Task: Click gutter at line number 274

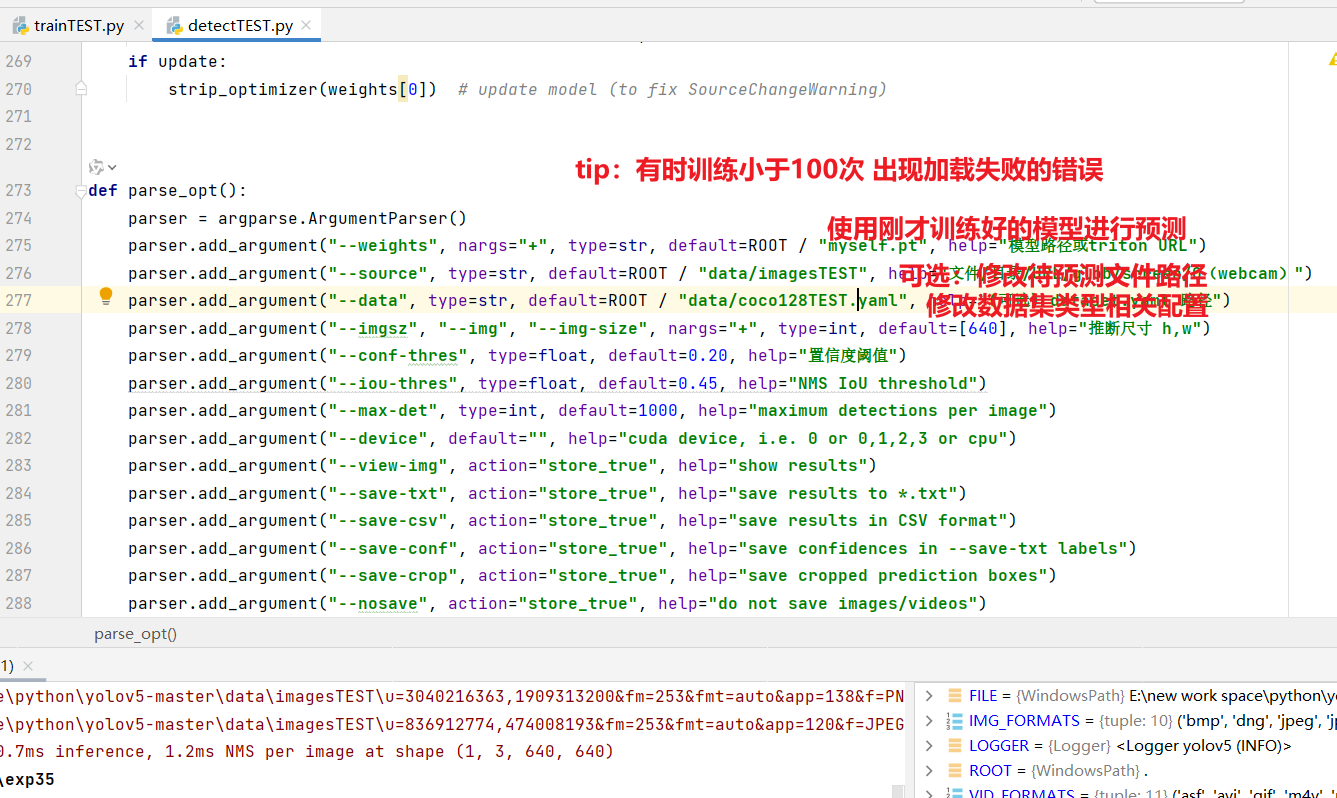Action: click(19, 218)
